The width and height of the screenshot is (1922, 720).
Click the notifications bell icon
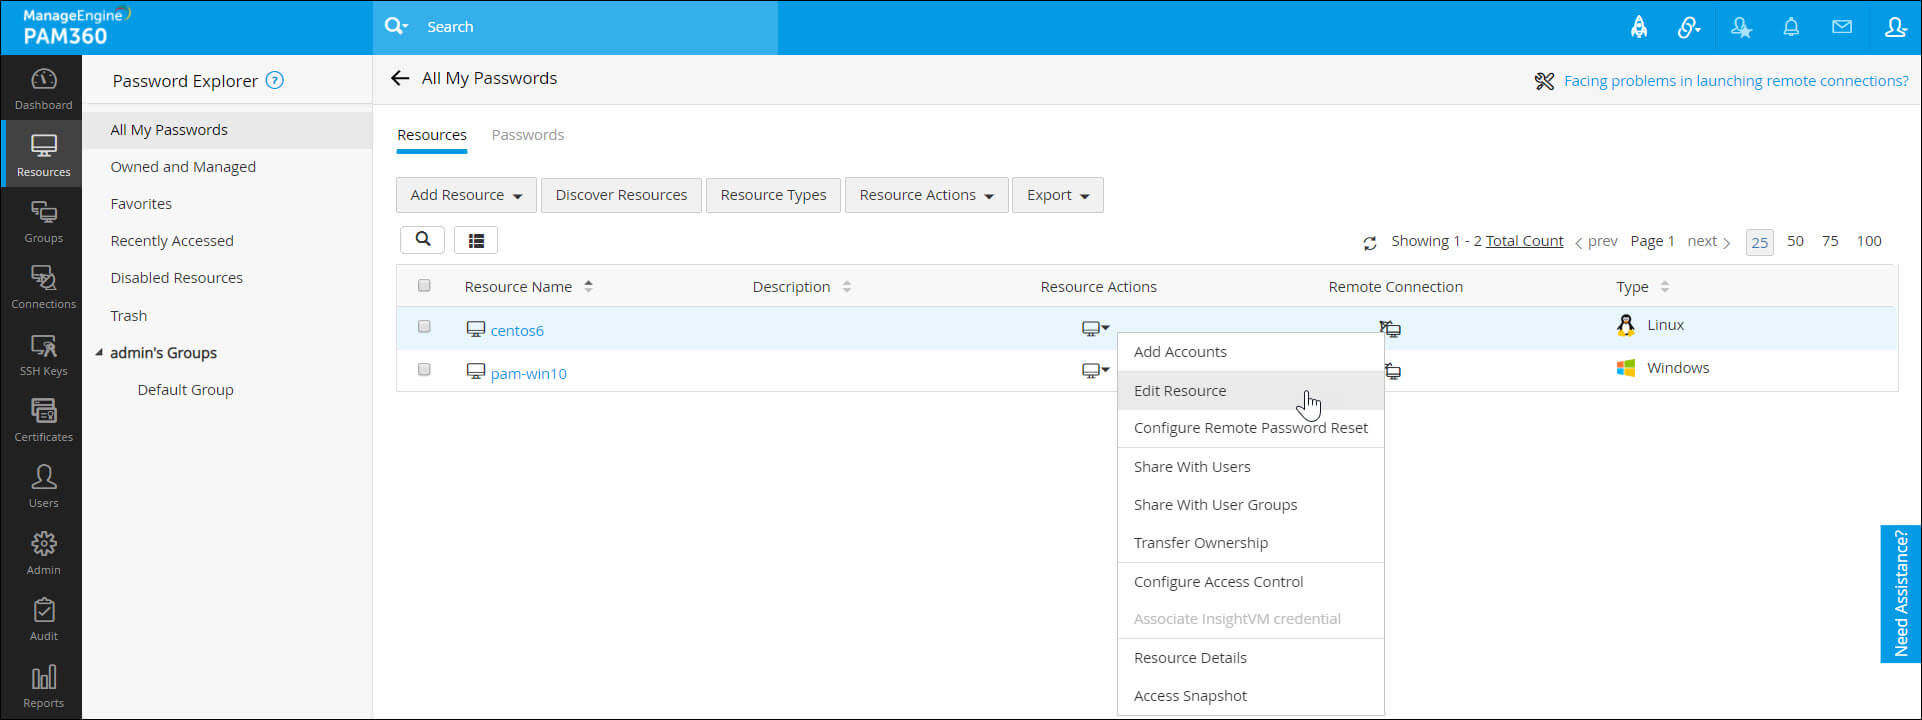point(1791,27)
